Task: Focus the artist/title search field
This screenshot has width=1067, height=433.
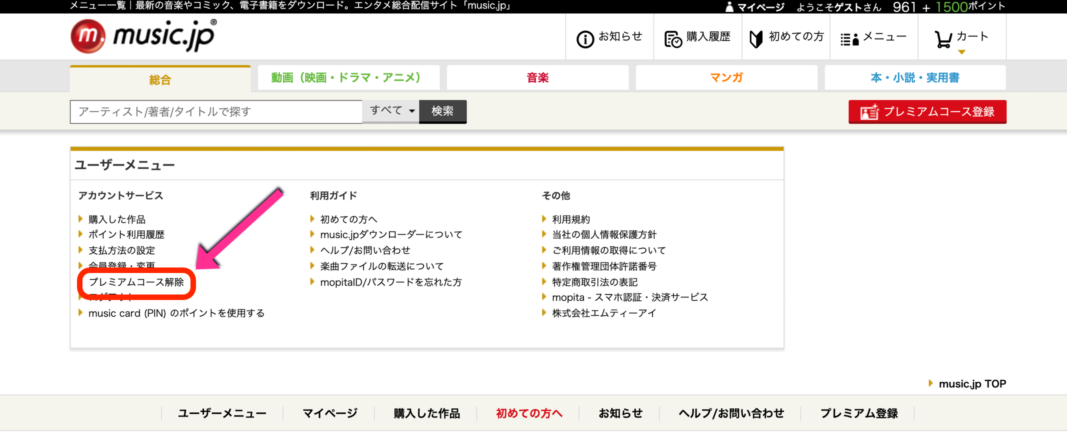Action: click(215, 111)
